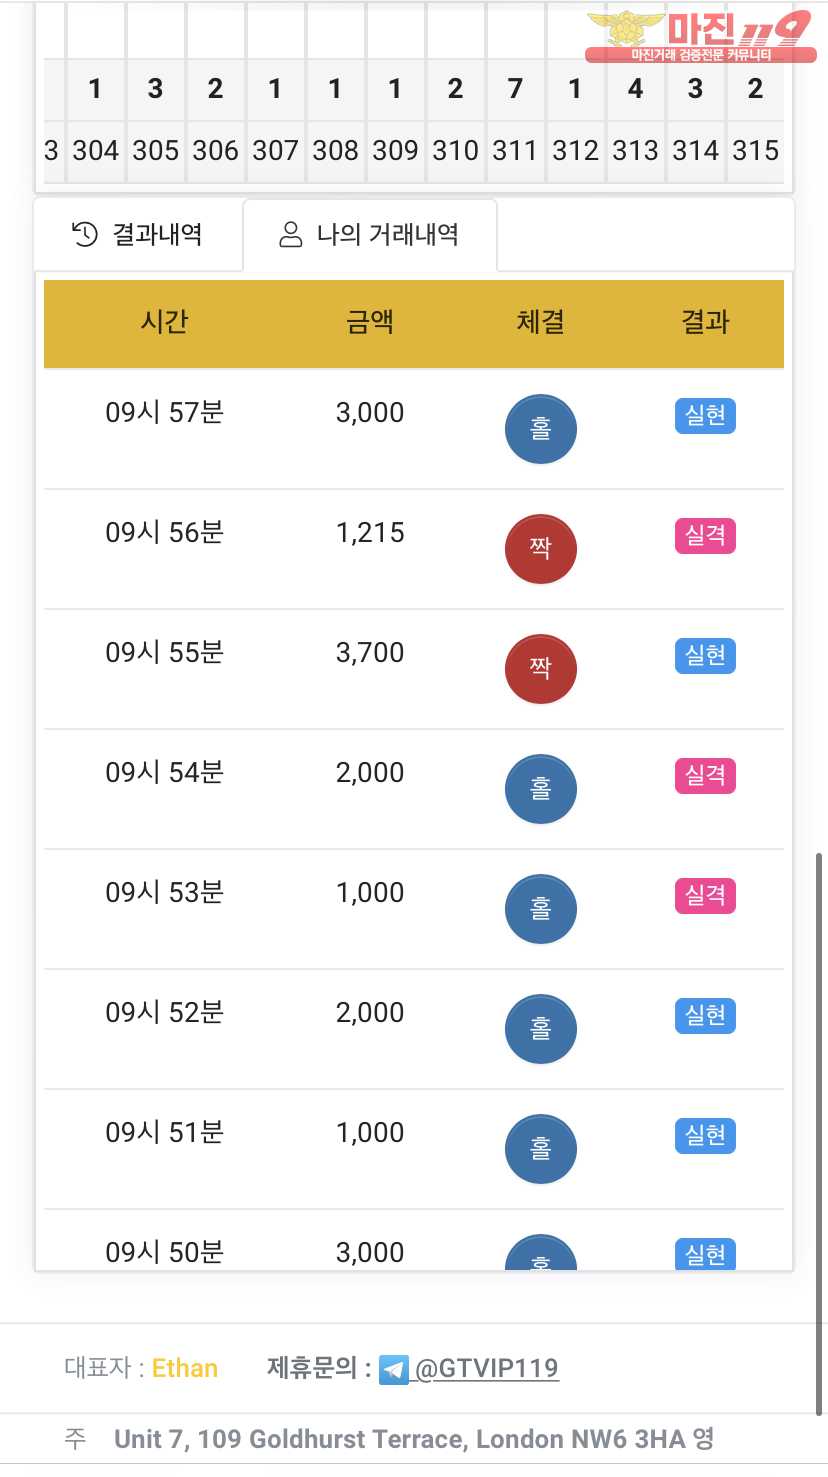Click the blue 홀 circle in 09시 54분 row
828x1477 pixels.
coord(541,789)
